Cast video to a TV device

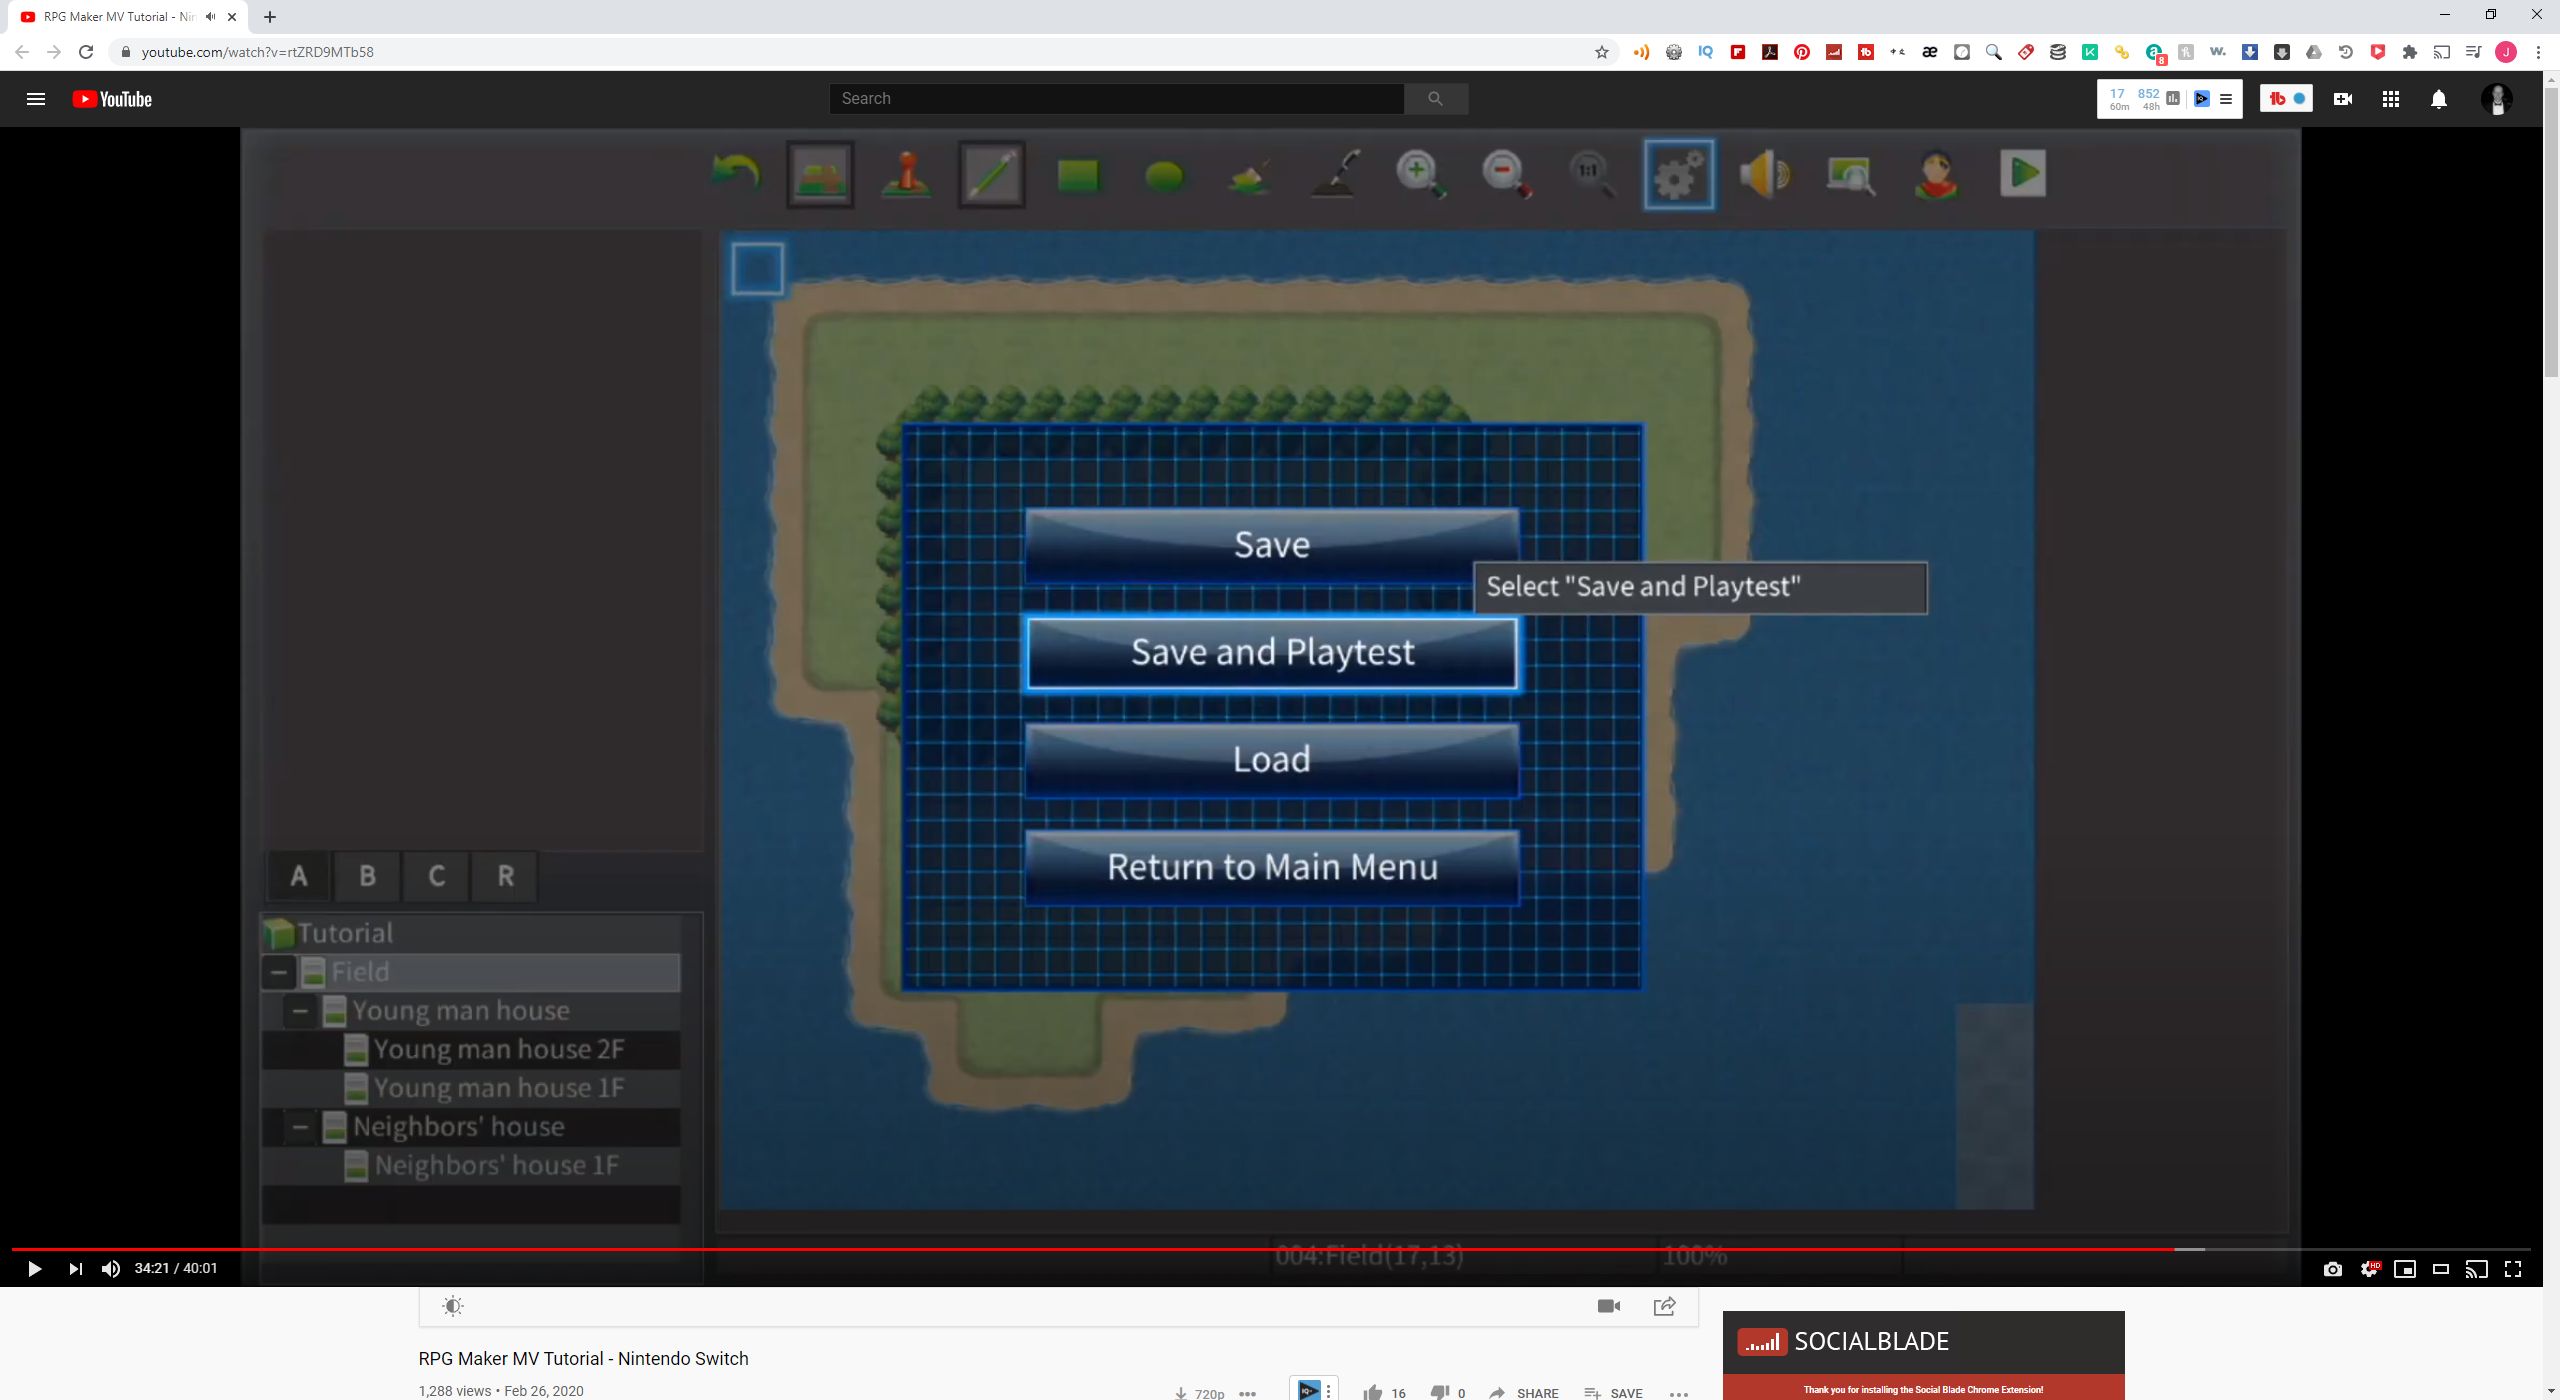click(x=2477, y=1269)
